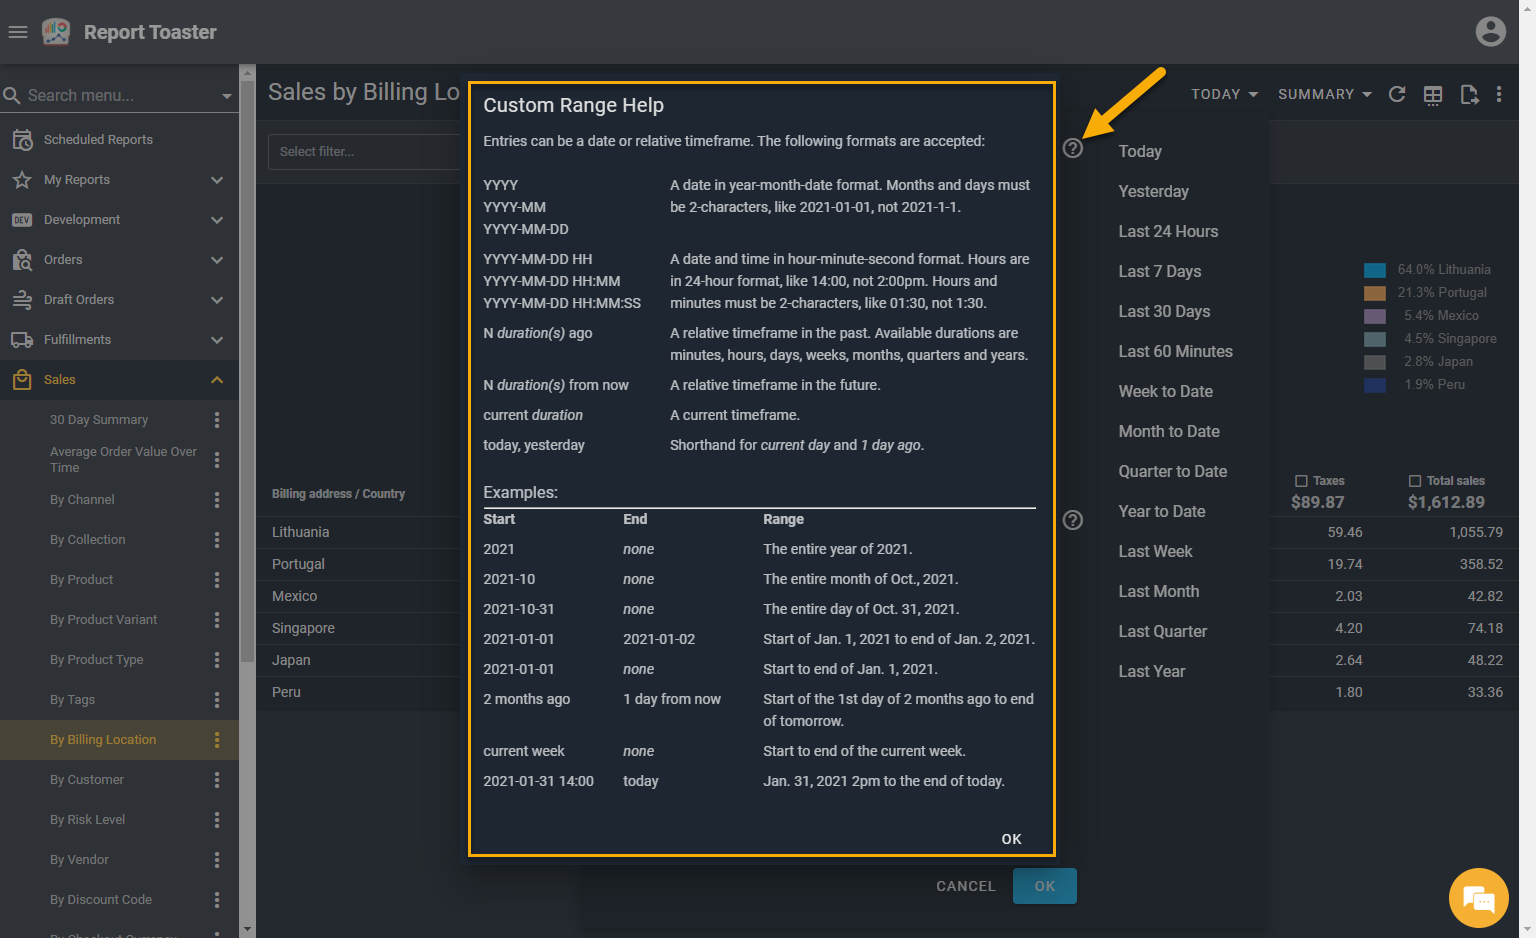The height and width of the screenshot is (938, 1536).
Task: Open the table columns layout icon
Action: 1433,94
